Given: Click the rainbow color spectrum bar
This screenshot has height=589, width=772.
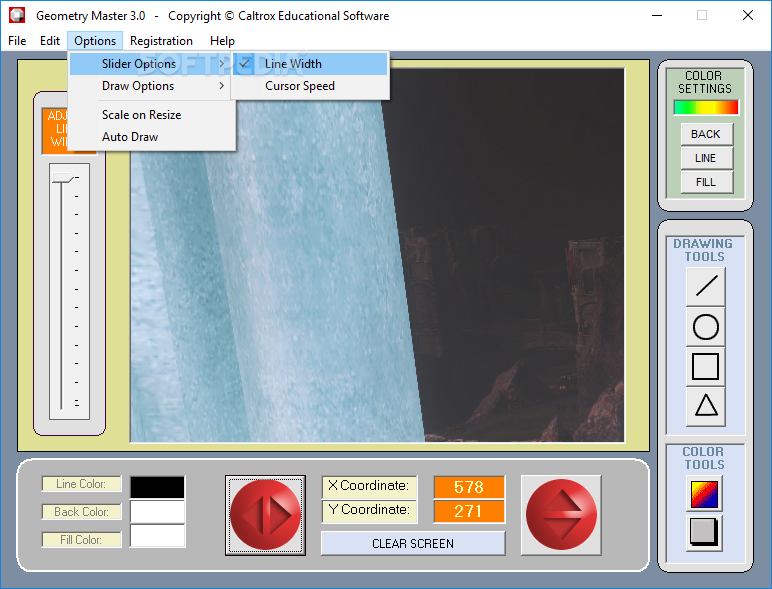Looking at the screenshot, I should (706, 107).
